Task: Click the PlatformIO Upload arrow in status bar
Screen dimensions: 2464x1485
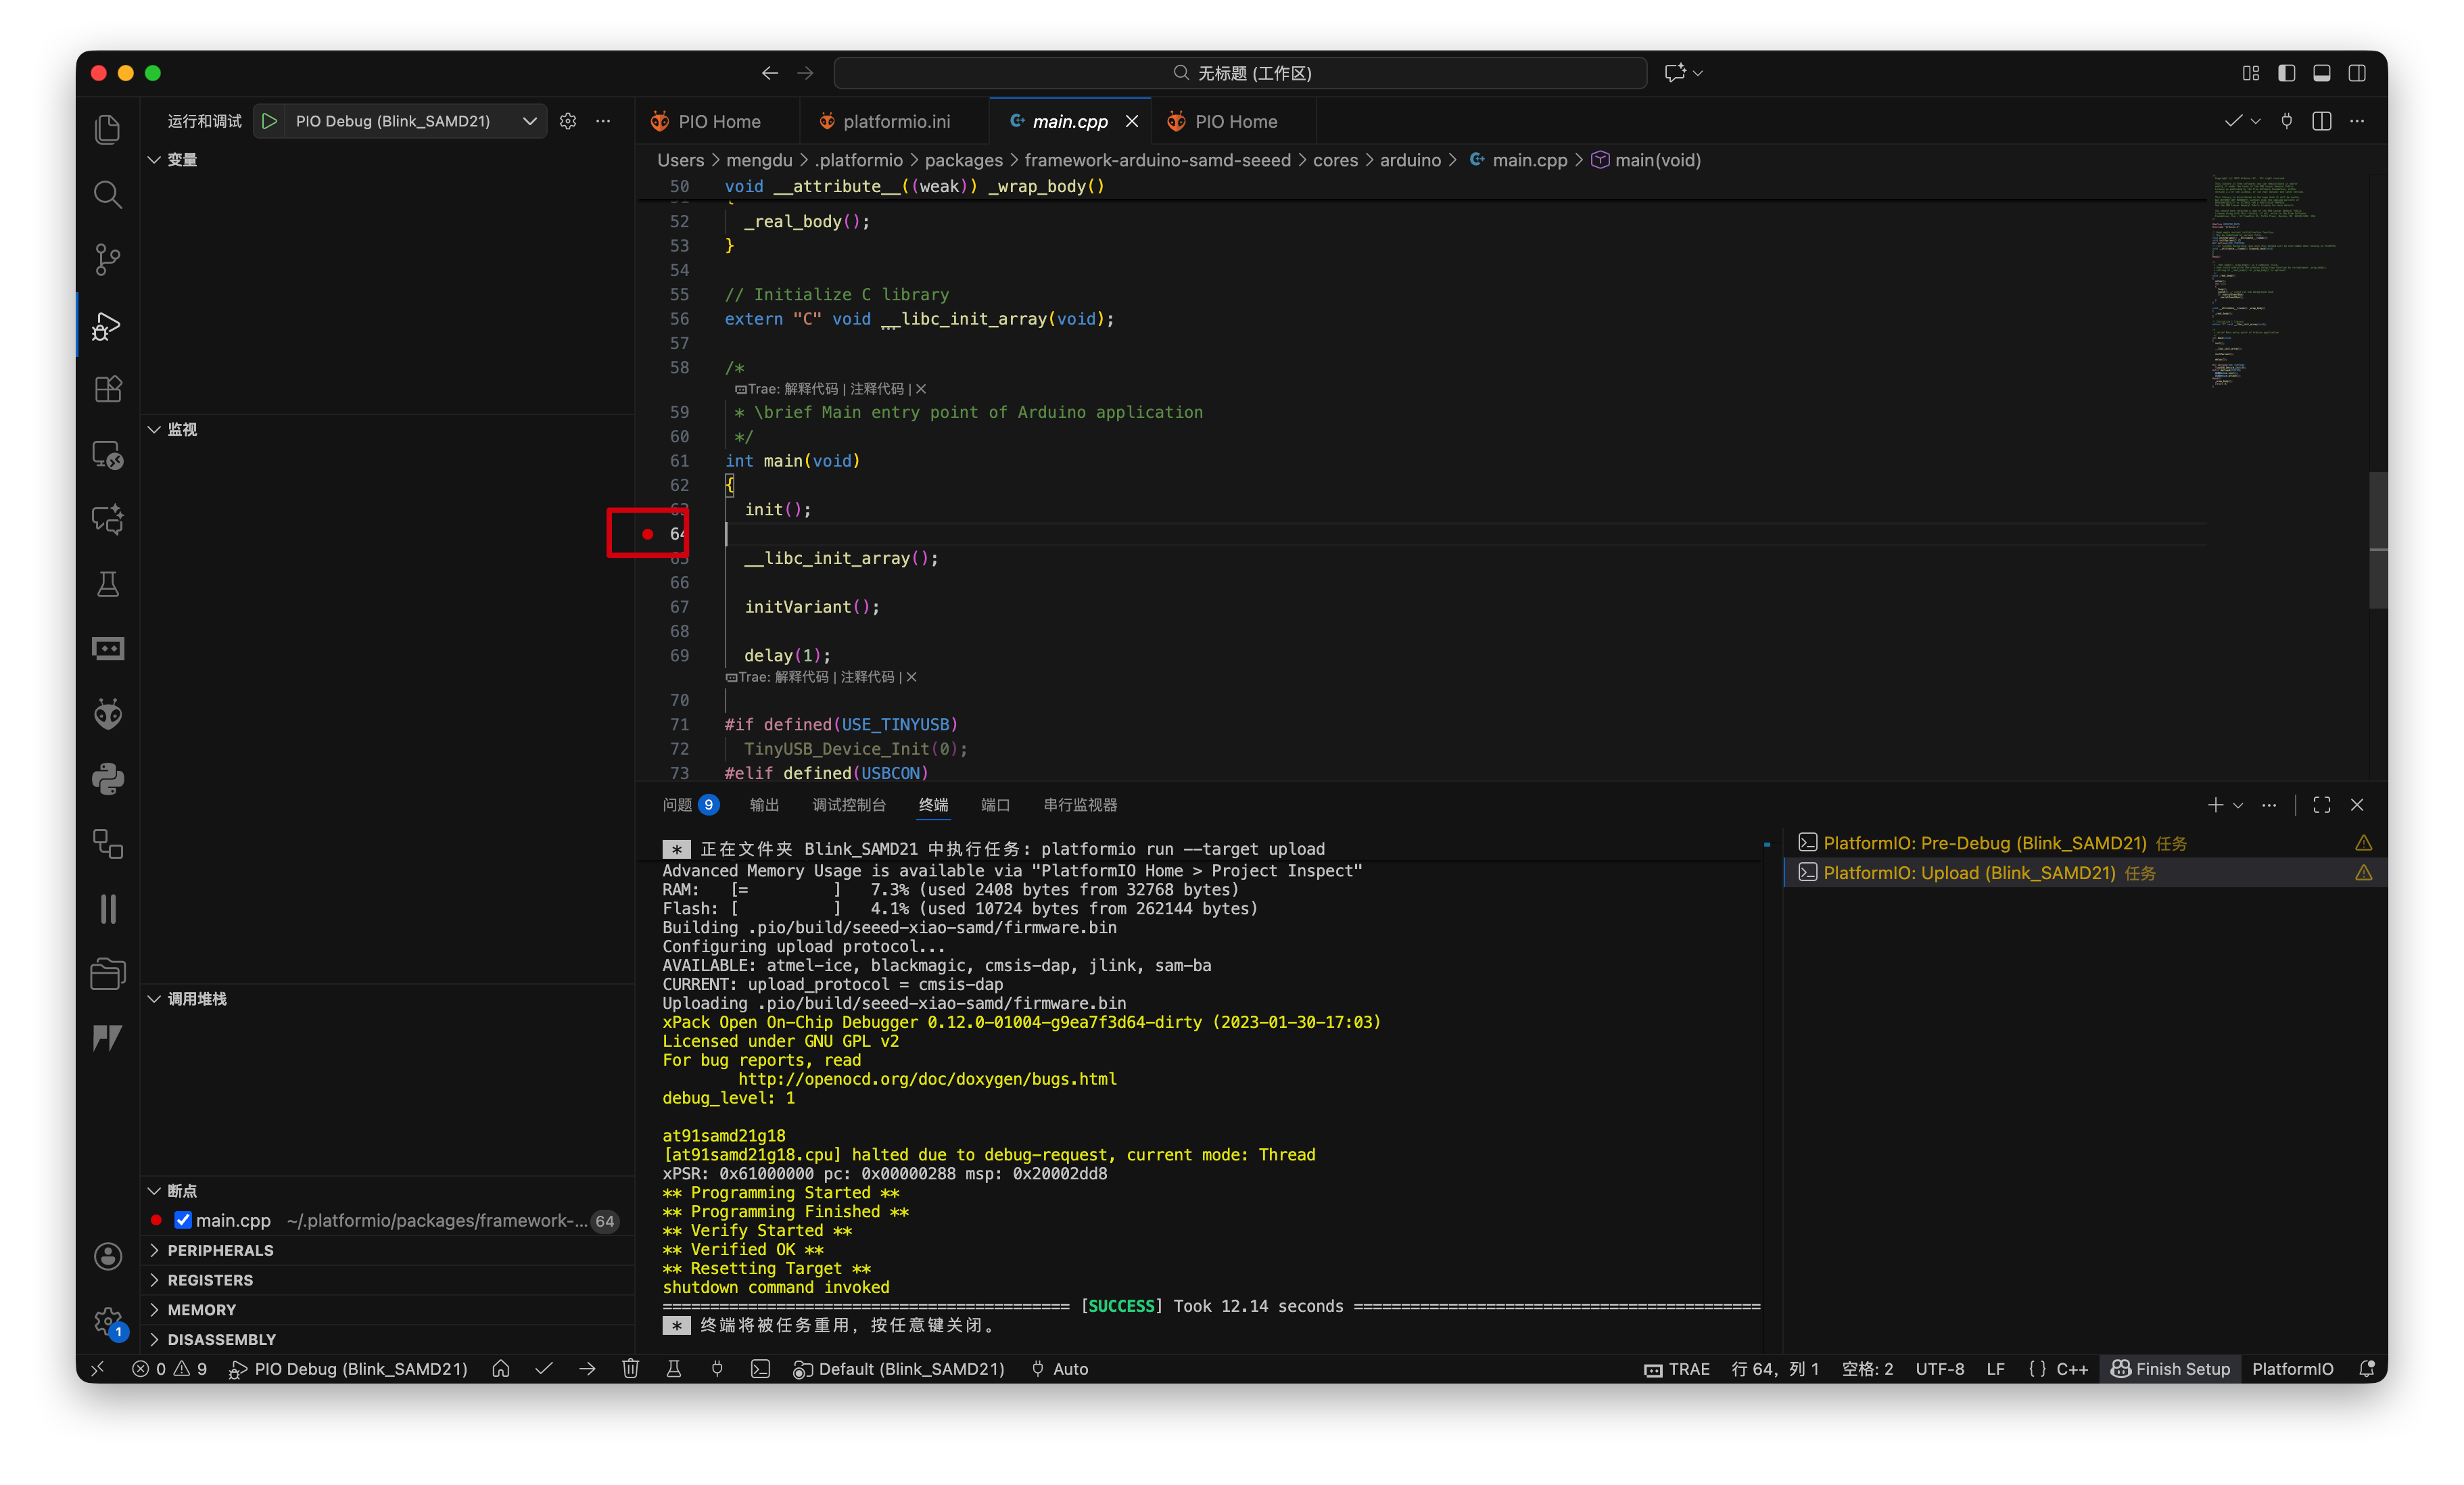Action: point(587,1369)
